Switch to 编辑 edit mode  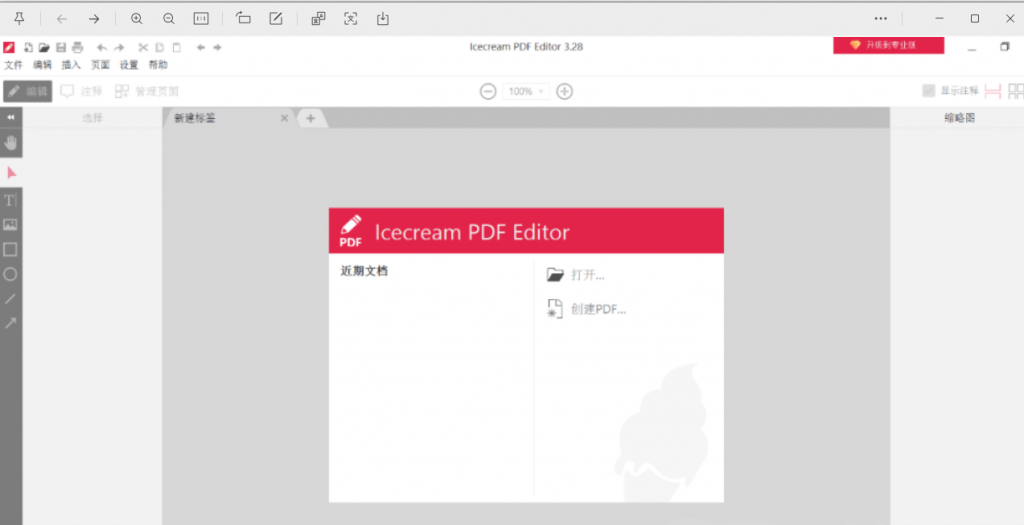[28, 91]
